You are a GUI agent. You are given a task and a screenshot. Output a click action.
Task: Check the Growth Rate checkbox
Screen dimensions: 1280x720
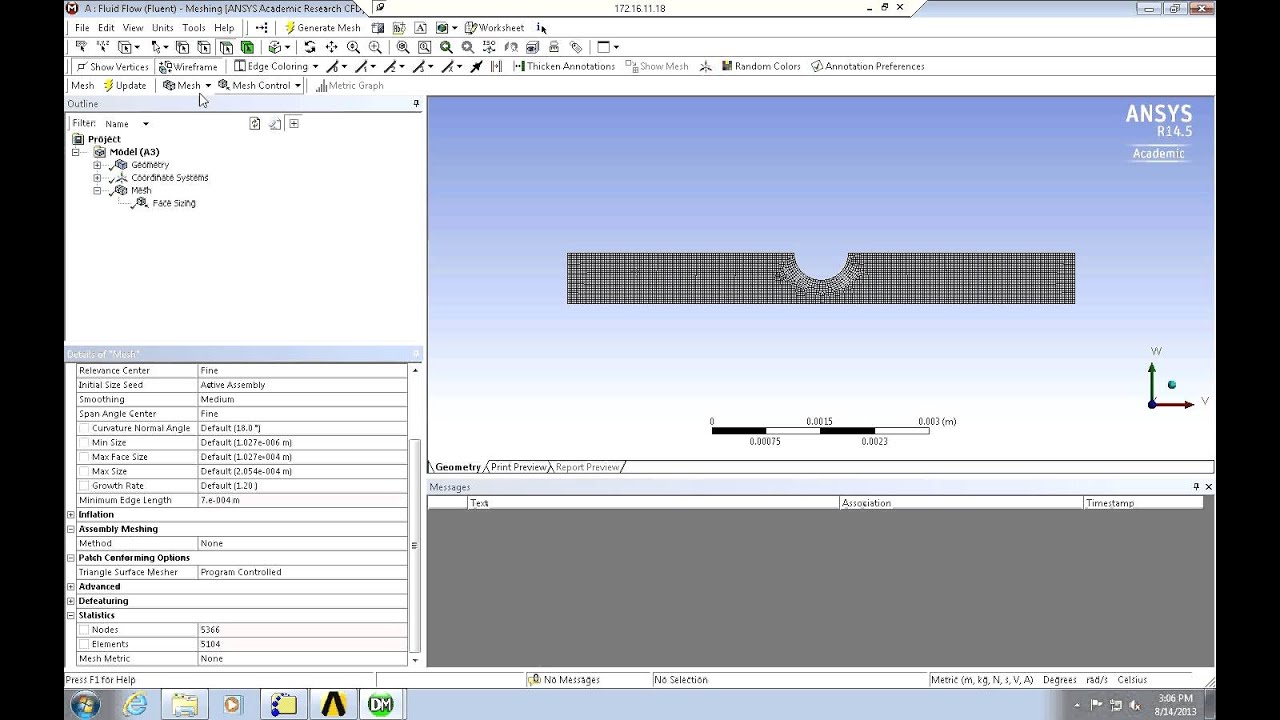tap(84, 486)
